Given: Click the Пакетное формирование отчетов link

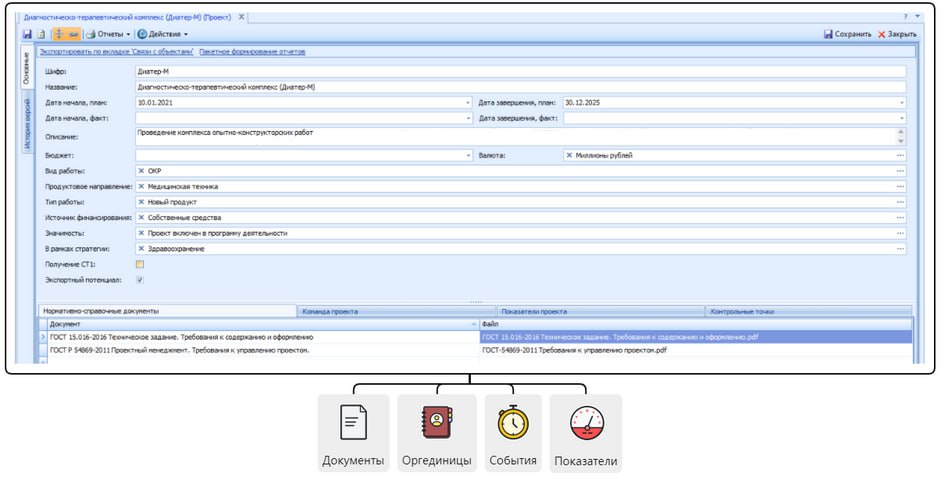Looking at the screenshot, I should (x=252, y=51).
